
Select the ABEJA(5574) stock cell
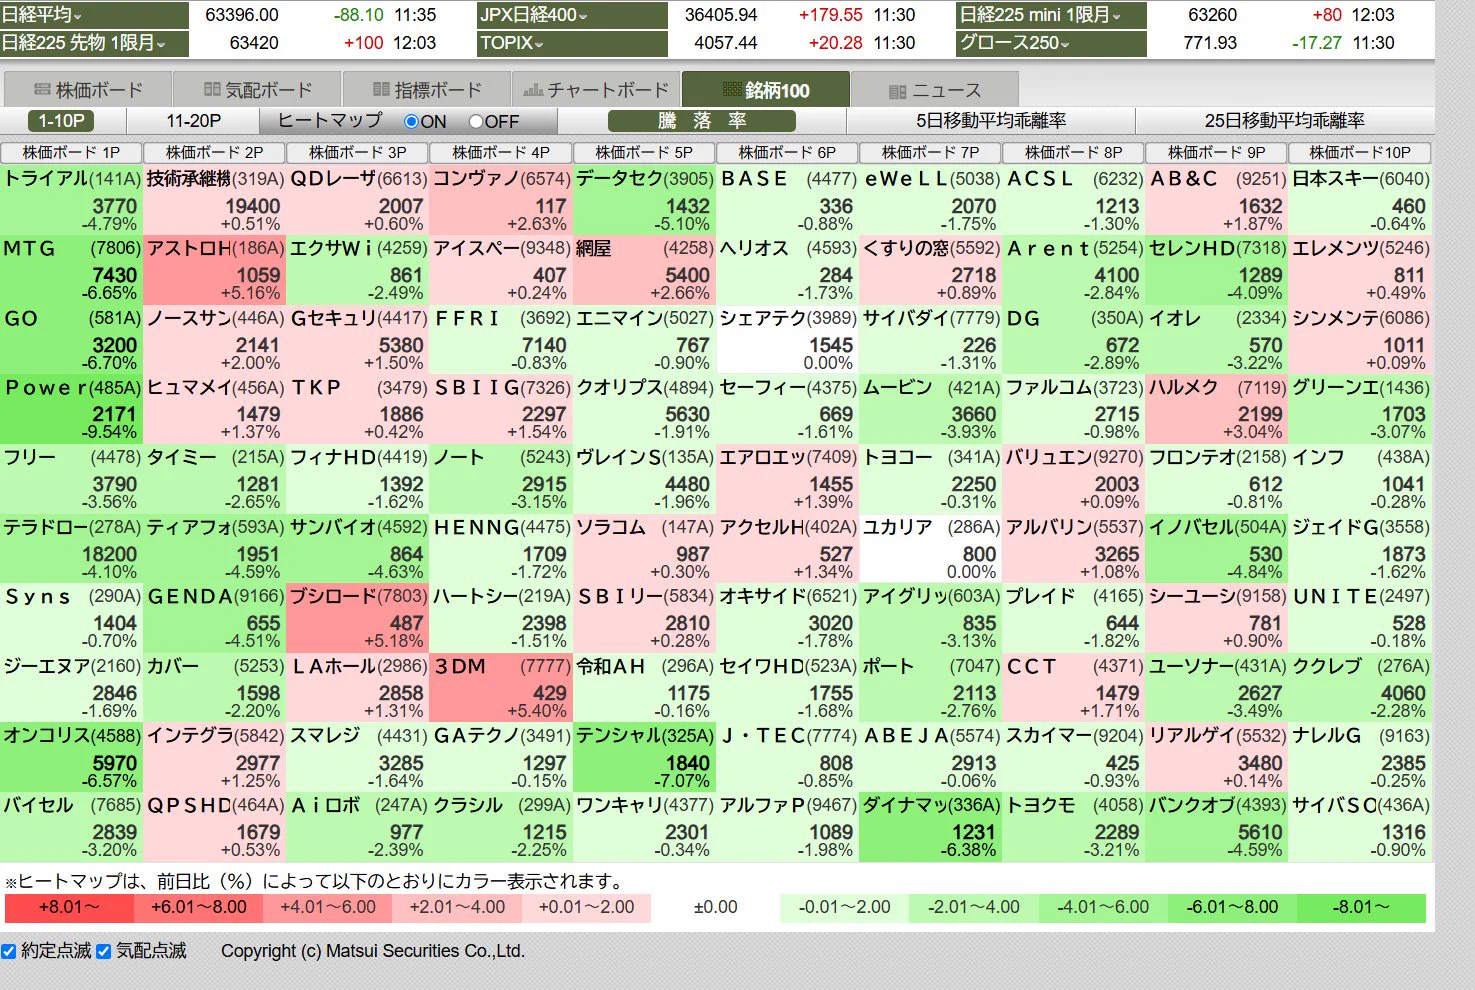[930, 757]
